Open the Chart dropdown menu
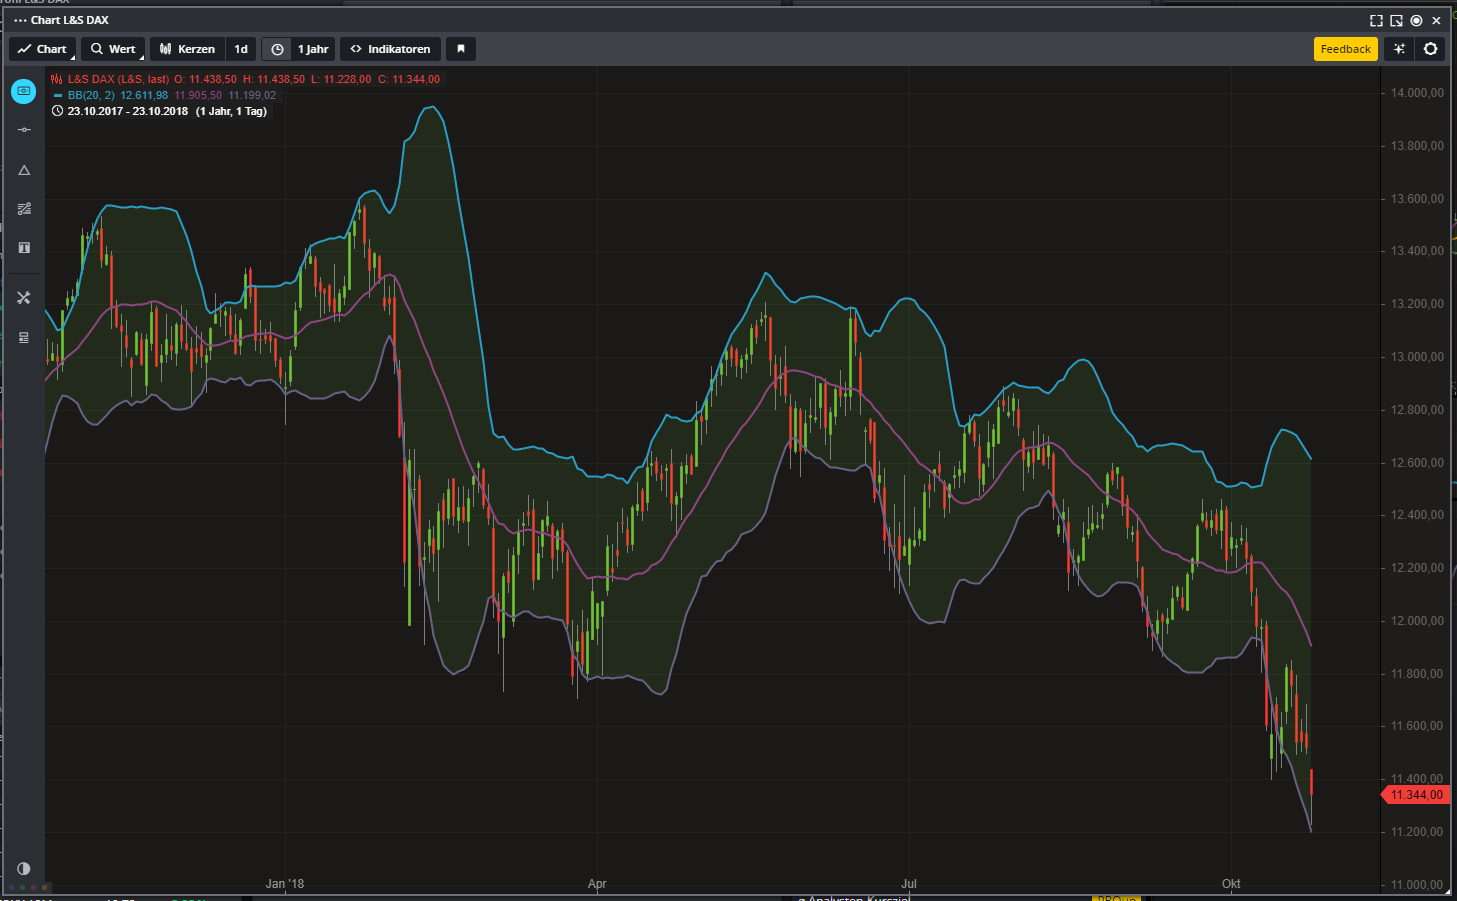Viewport: 1457px width, 901px height. [x=42, y=49]
